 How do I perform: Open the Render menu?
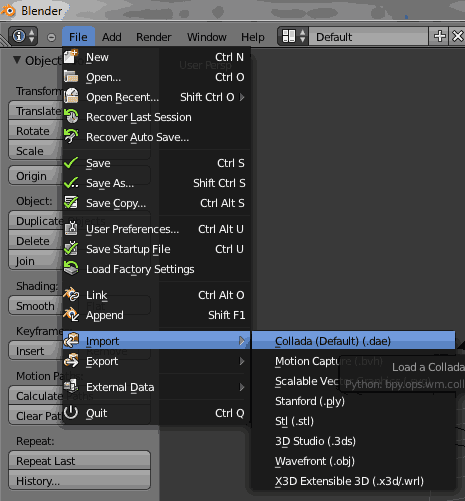click(154, 37)
